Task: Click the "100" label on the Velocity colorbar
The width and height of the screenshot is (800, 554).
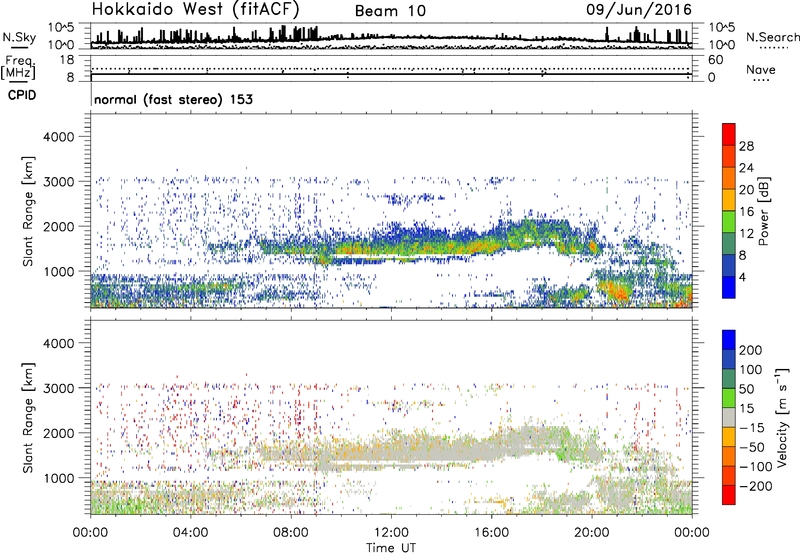Action: (751, 370)
